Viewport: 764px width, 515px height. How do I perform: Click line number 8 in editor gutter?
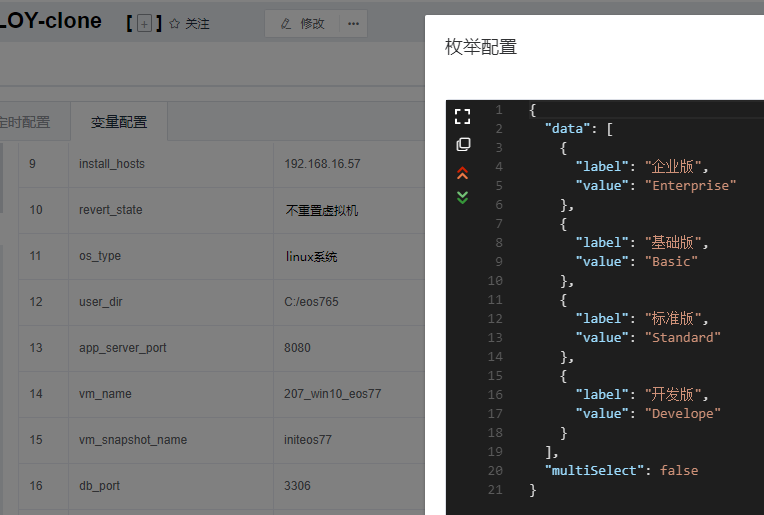(x=498, y=242)
